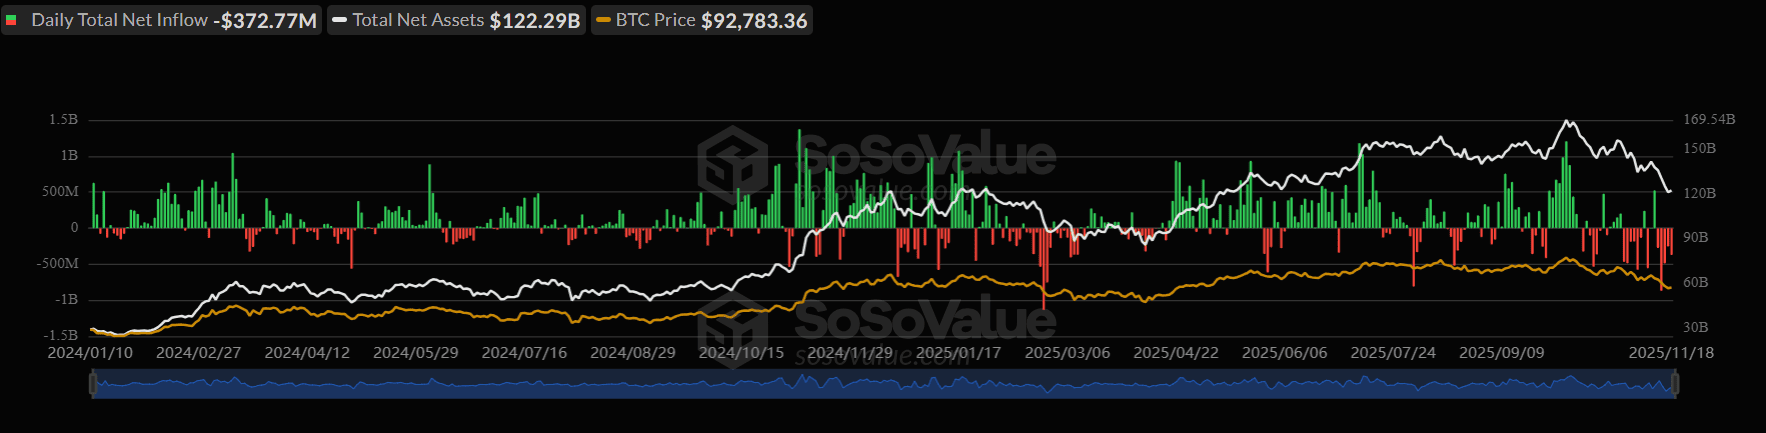
Task: Click the 2025/04/22 date axis label
Action: click(x=1176, y=353)
